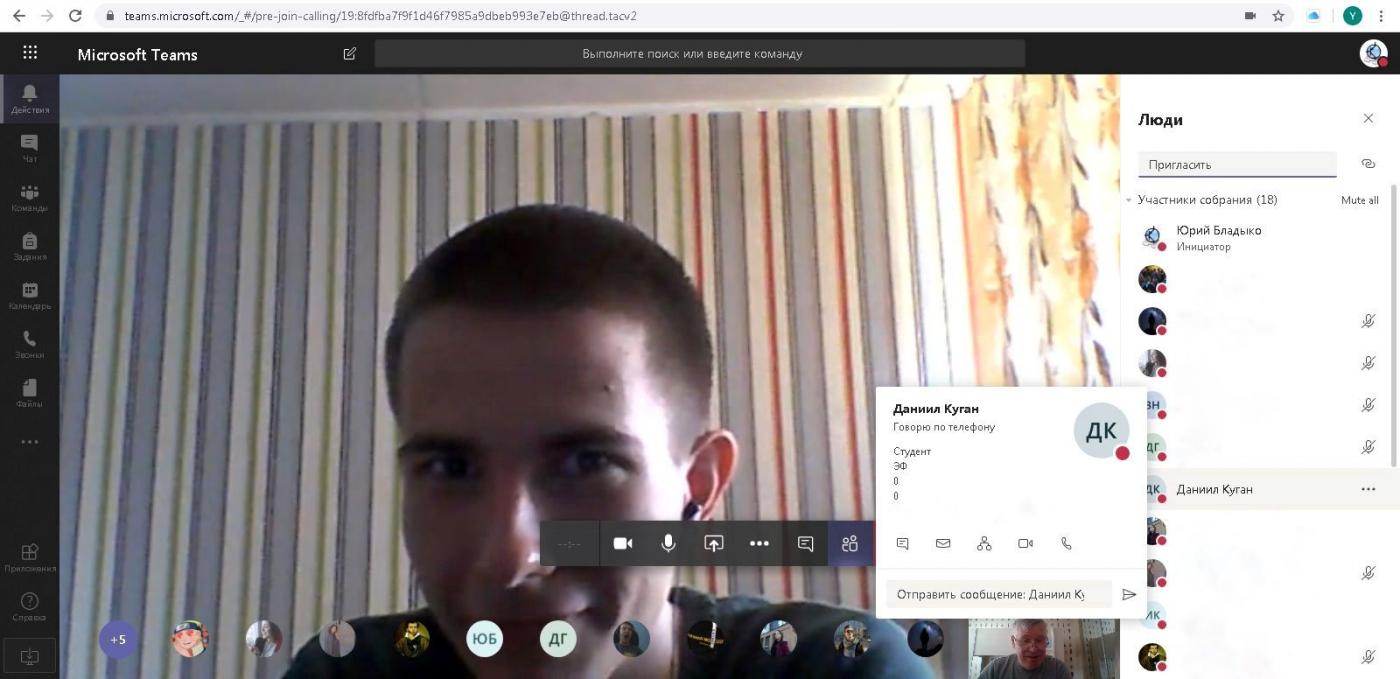The height and width of the screenshot is (679, 1400).
Task: Open the Calendar in the left sidebar
Action: coord(29,296)
